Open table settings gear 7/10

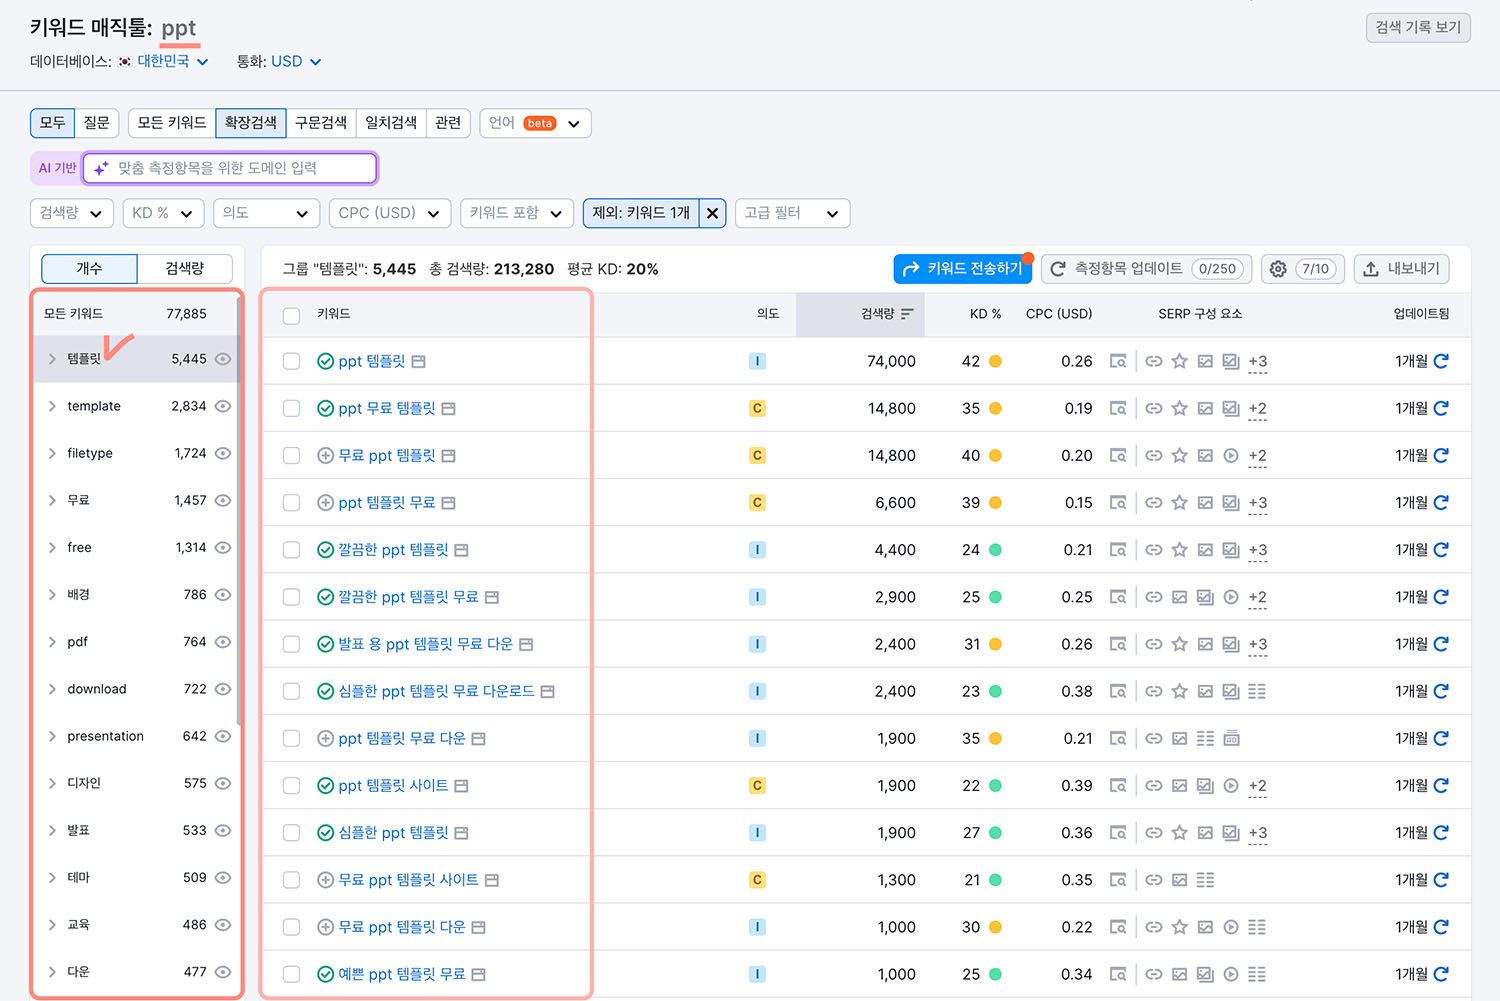(1303, 269)
